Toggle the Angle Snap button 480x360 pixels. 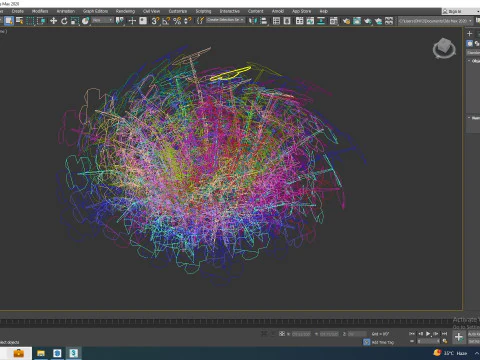pyautogui.click(x=166, y=21)
